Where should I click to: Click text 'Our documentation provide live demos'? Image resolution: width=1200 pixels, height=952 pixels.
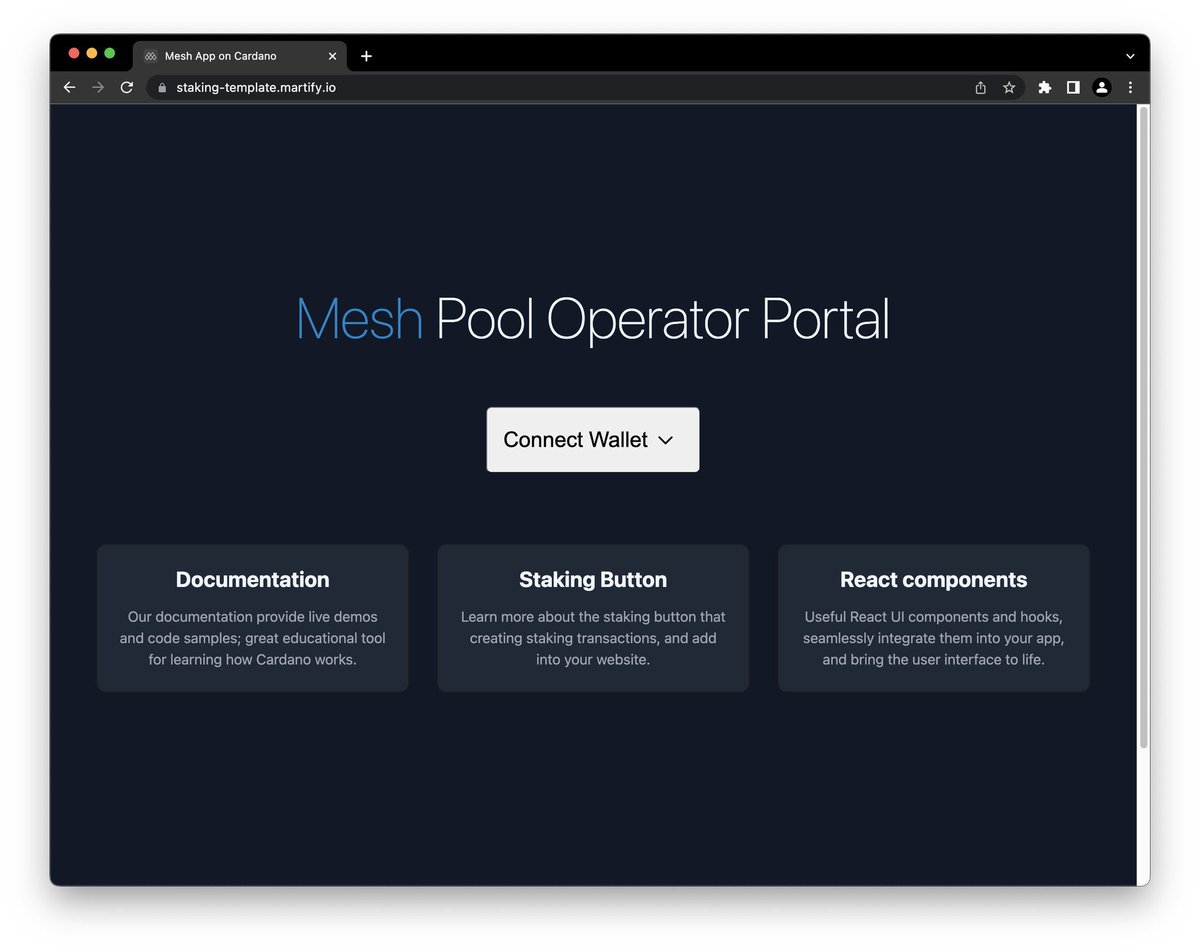pos(253,617)
